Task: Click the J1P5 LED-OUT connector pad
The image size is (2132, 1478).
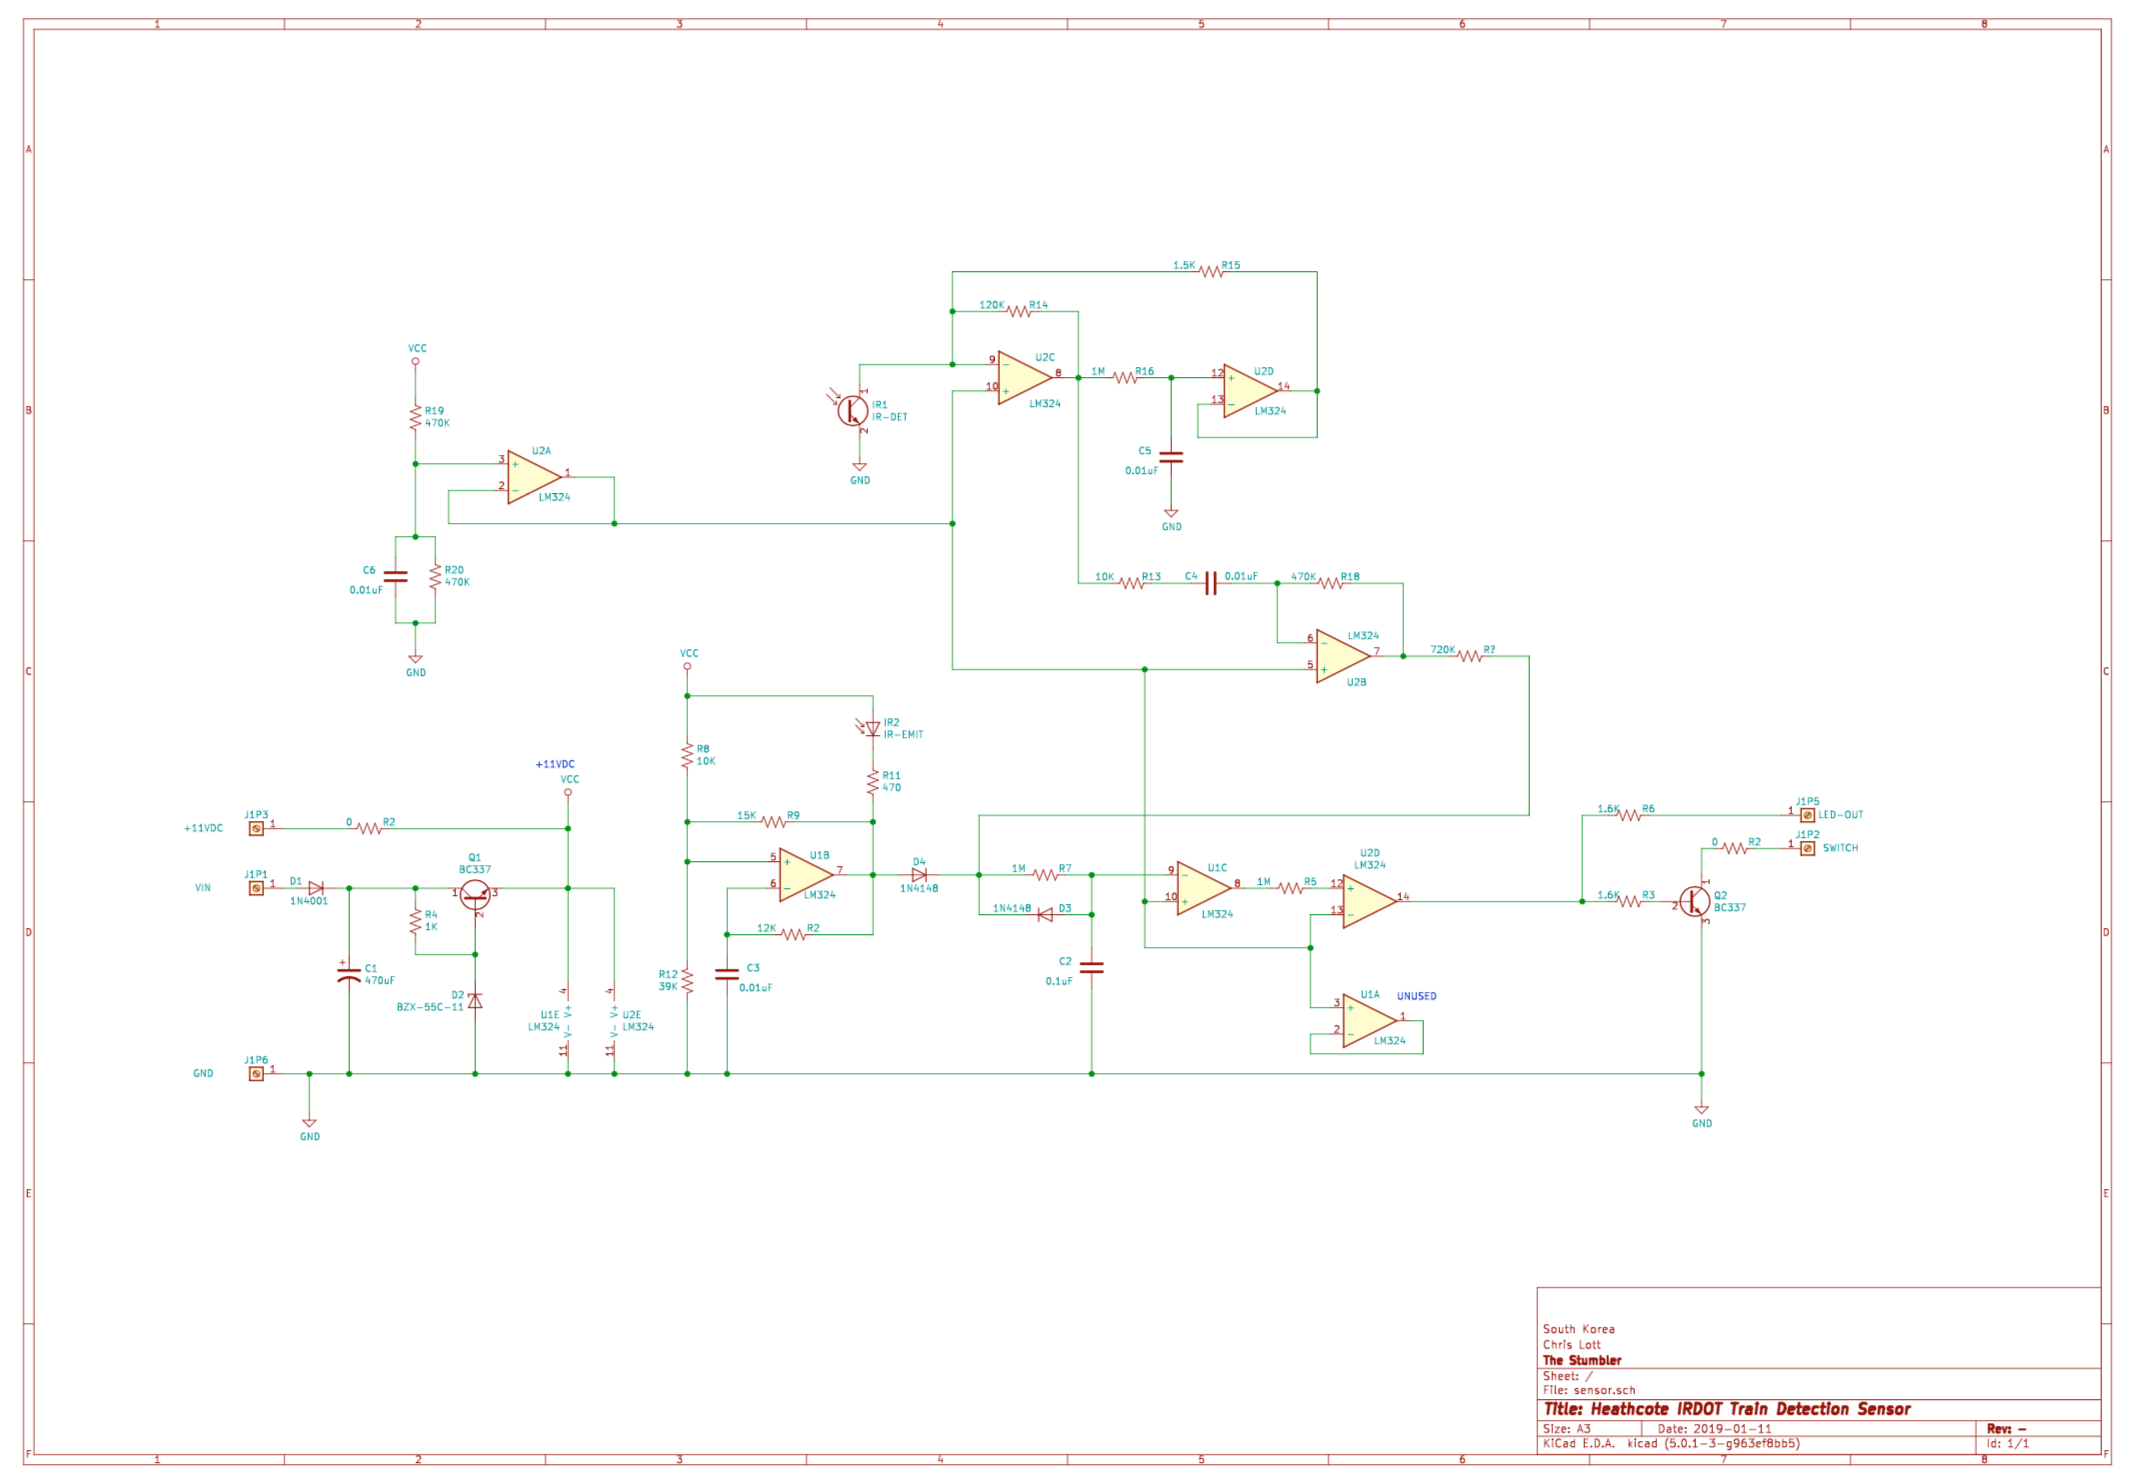Action: 1807,815
